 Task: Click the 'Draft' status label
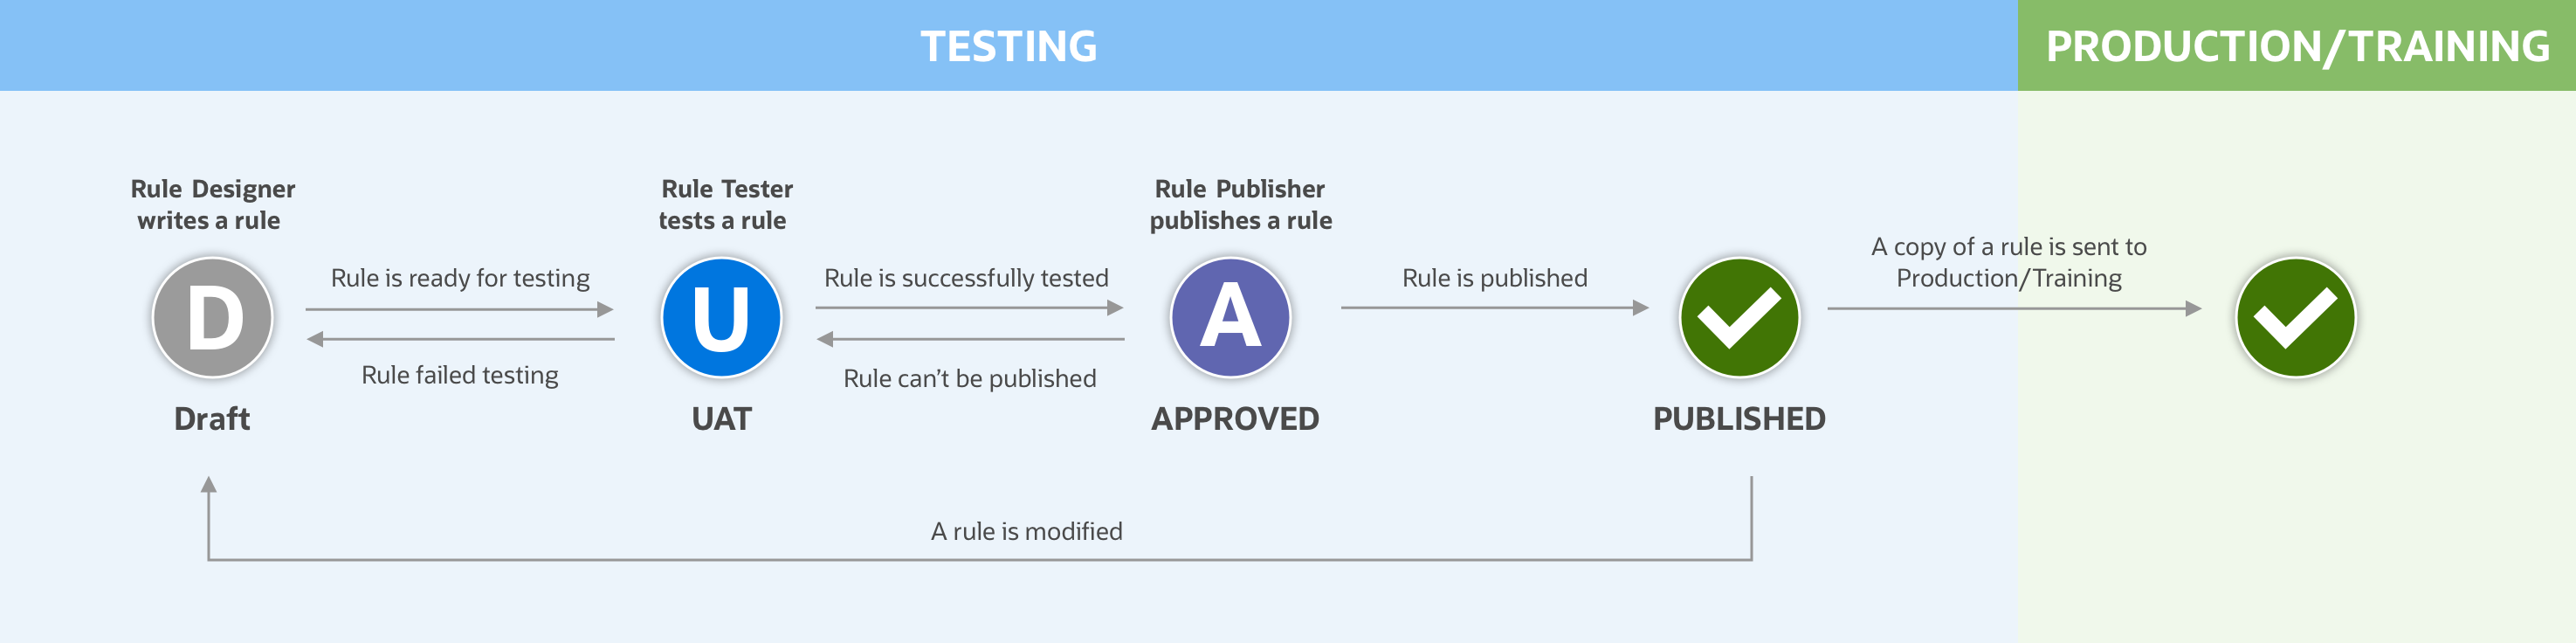(212, 419)
